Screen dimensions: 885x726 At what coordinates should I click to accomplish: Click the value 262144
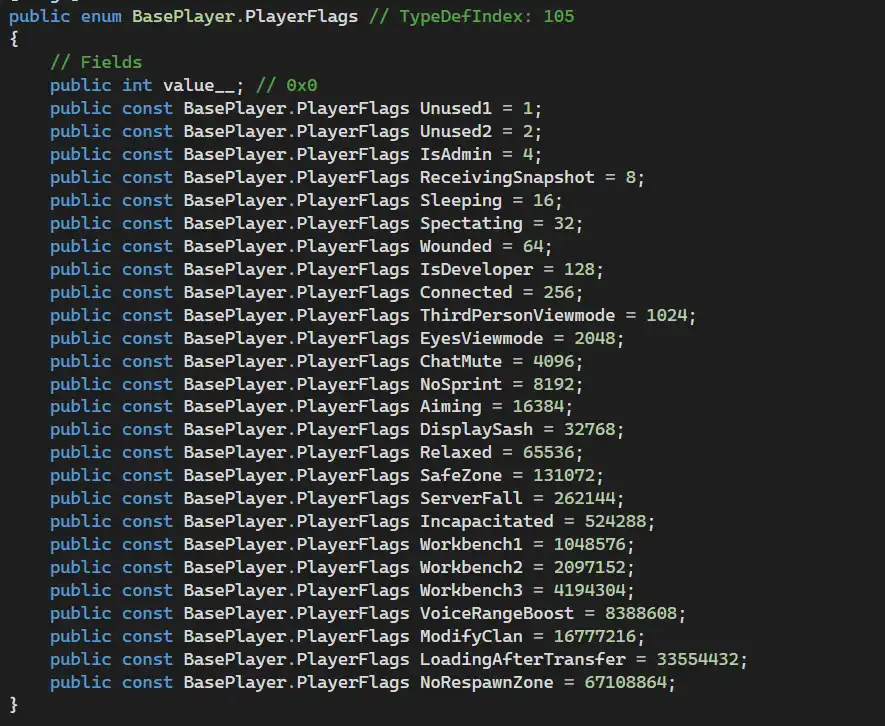(x=584, y=498)
